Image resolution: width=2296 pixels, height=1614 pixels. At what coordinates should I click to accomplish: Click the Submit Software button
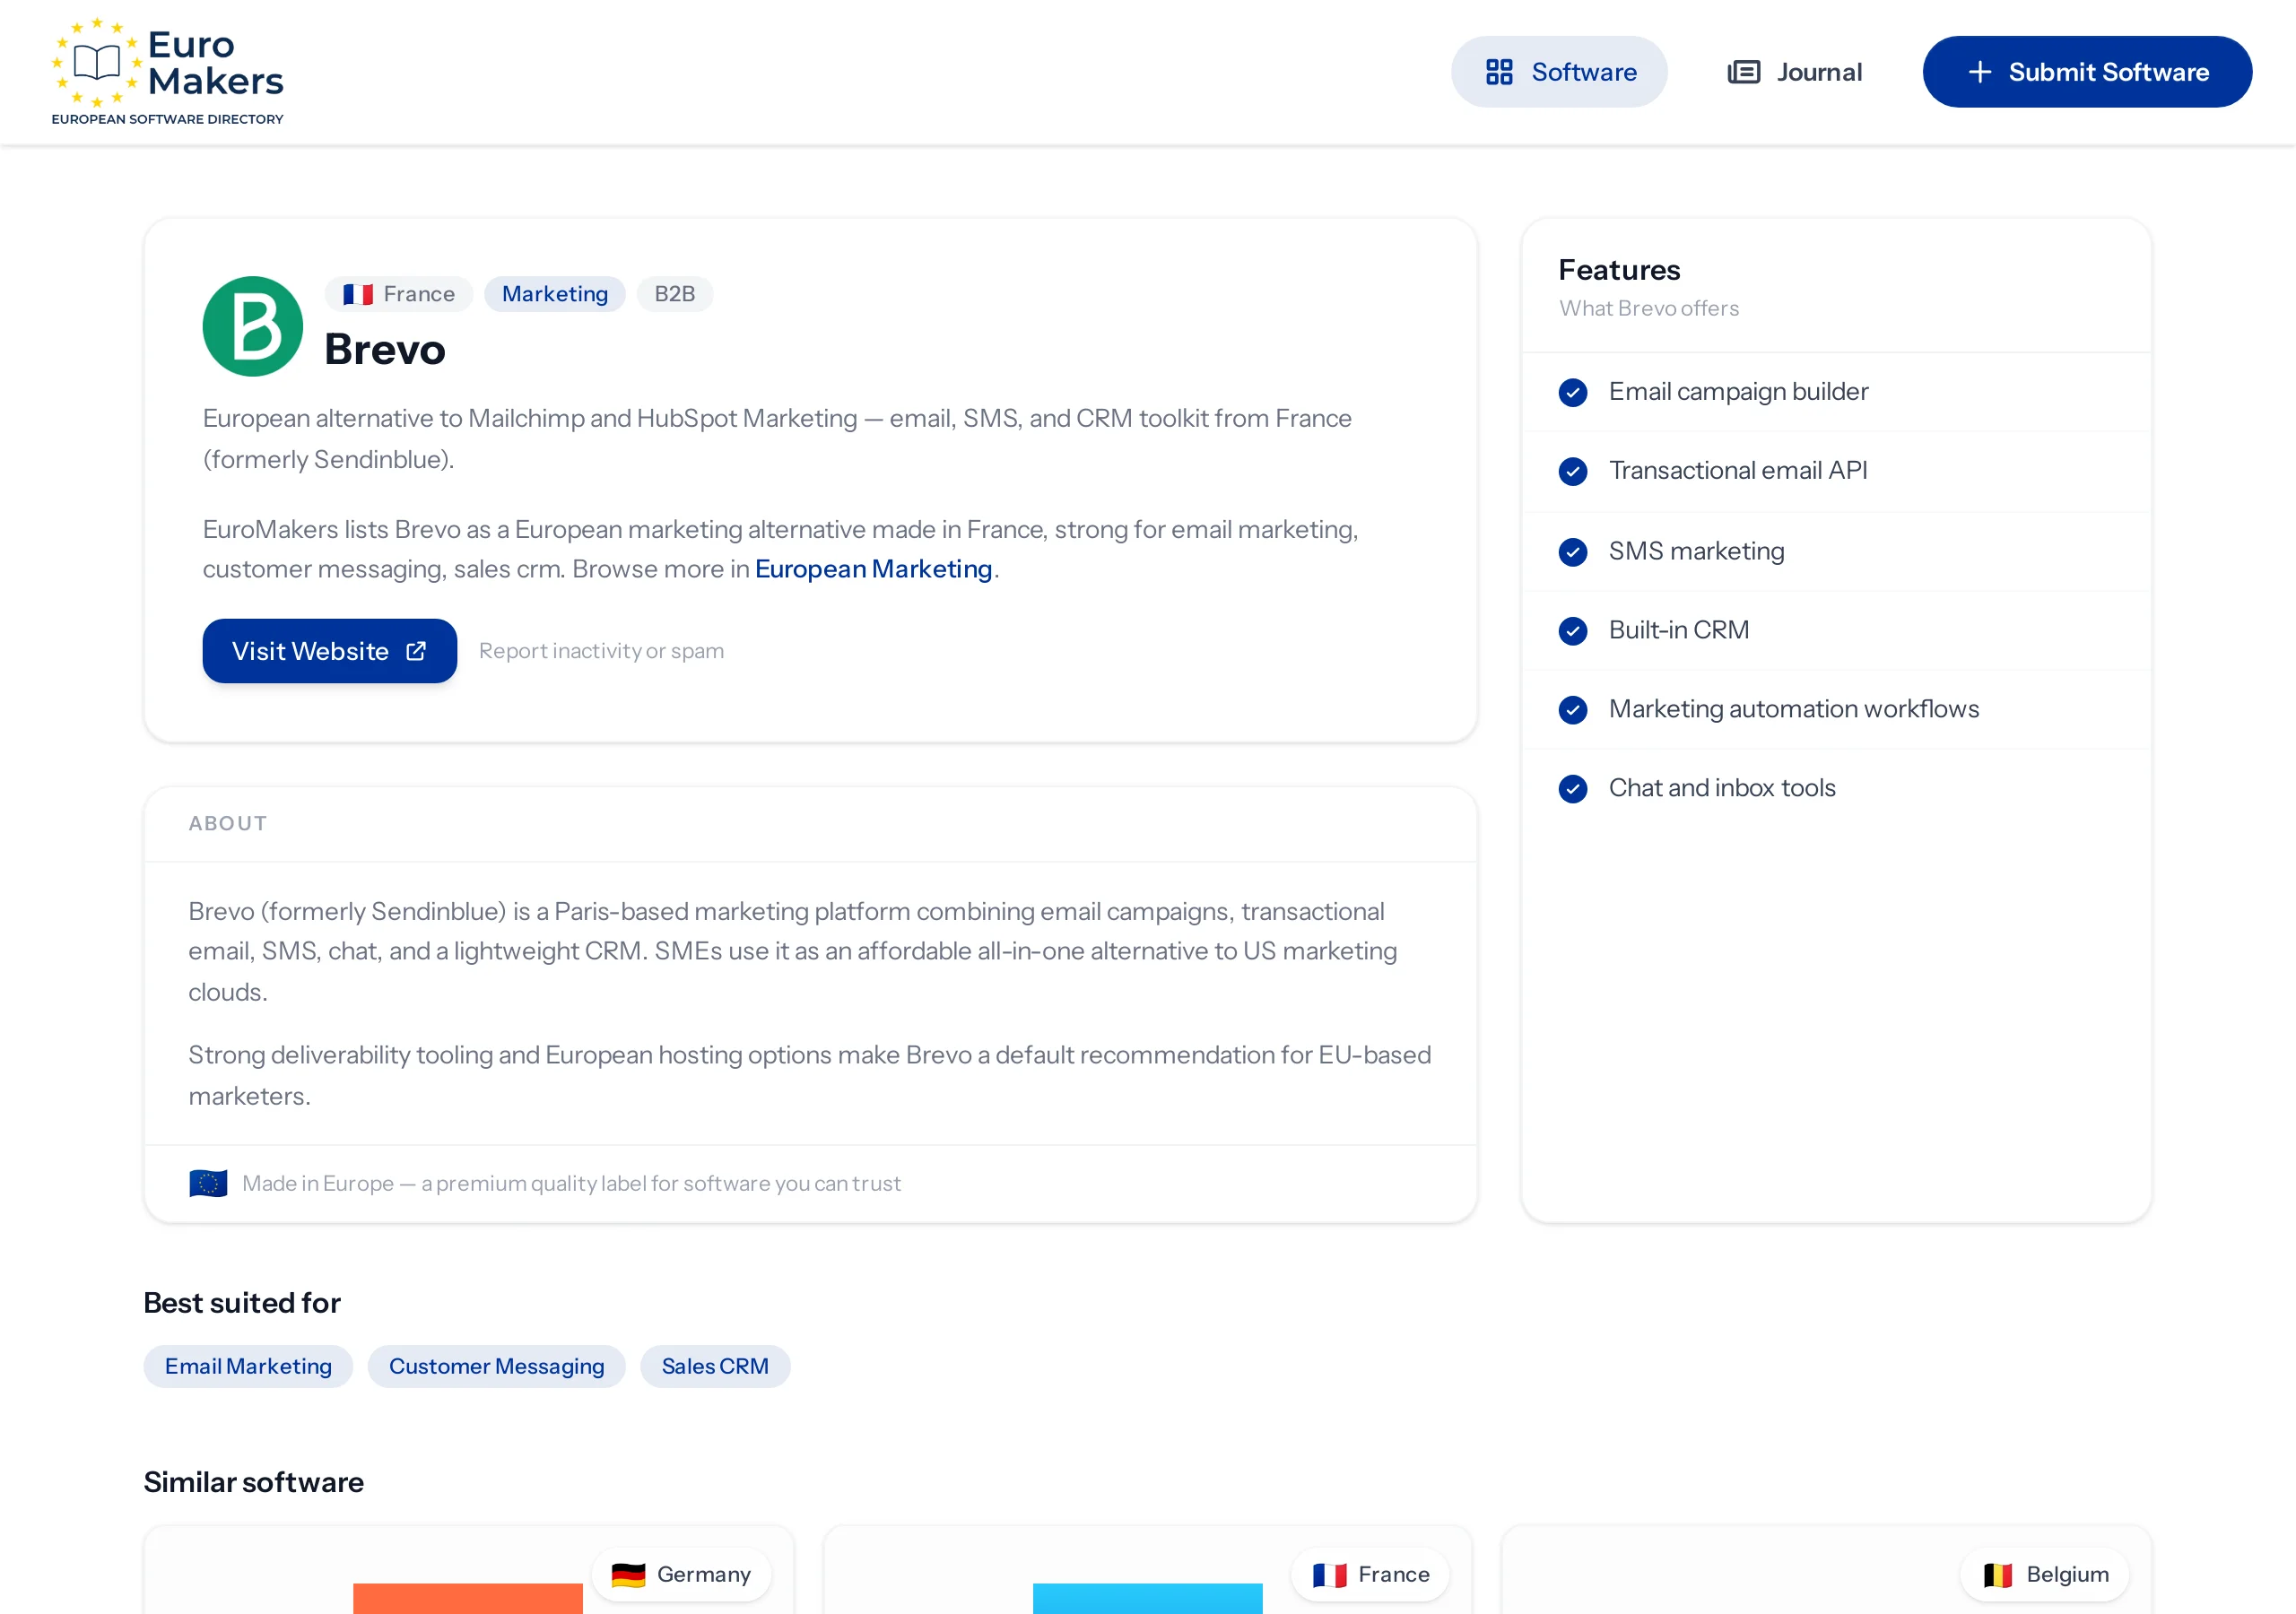point(2087,72)
